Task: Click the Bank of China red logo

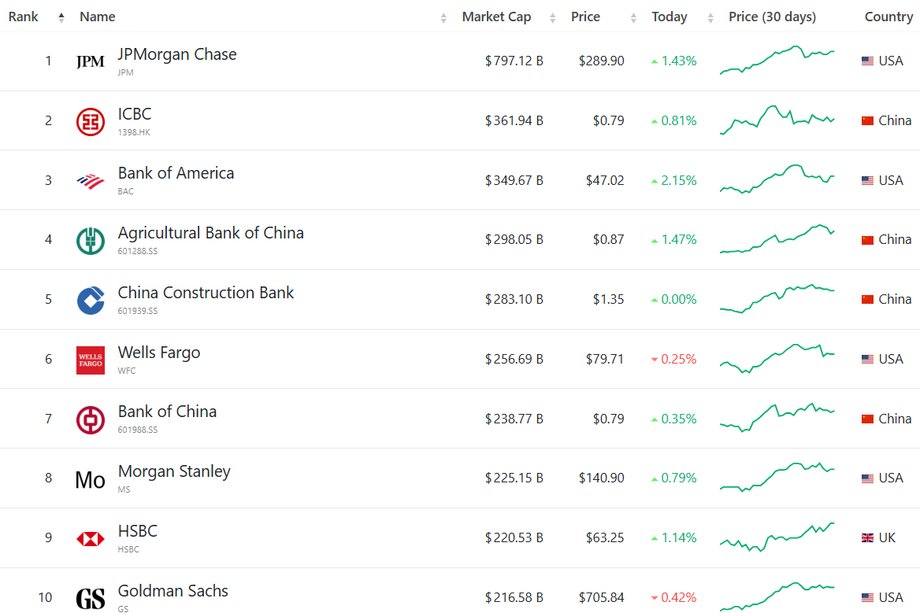Action: pyautogui.click(x=90, y=419)
